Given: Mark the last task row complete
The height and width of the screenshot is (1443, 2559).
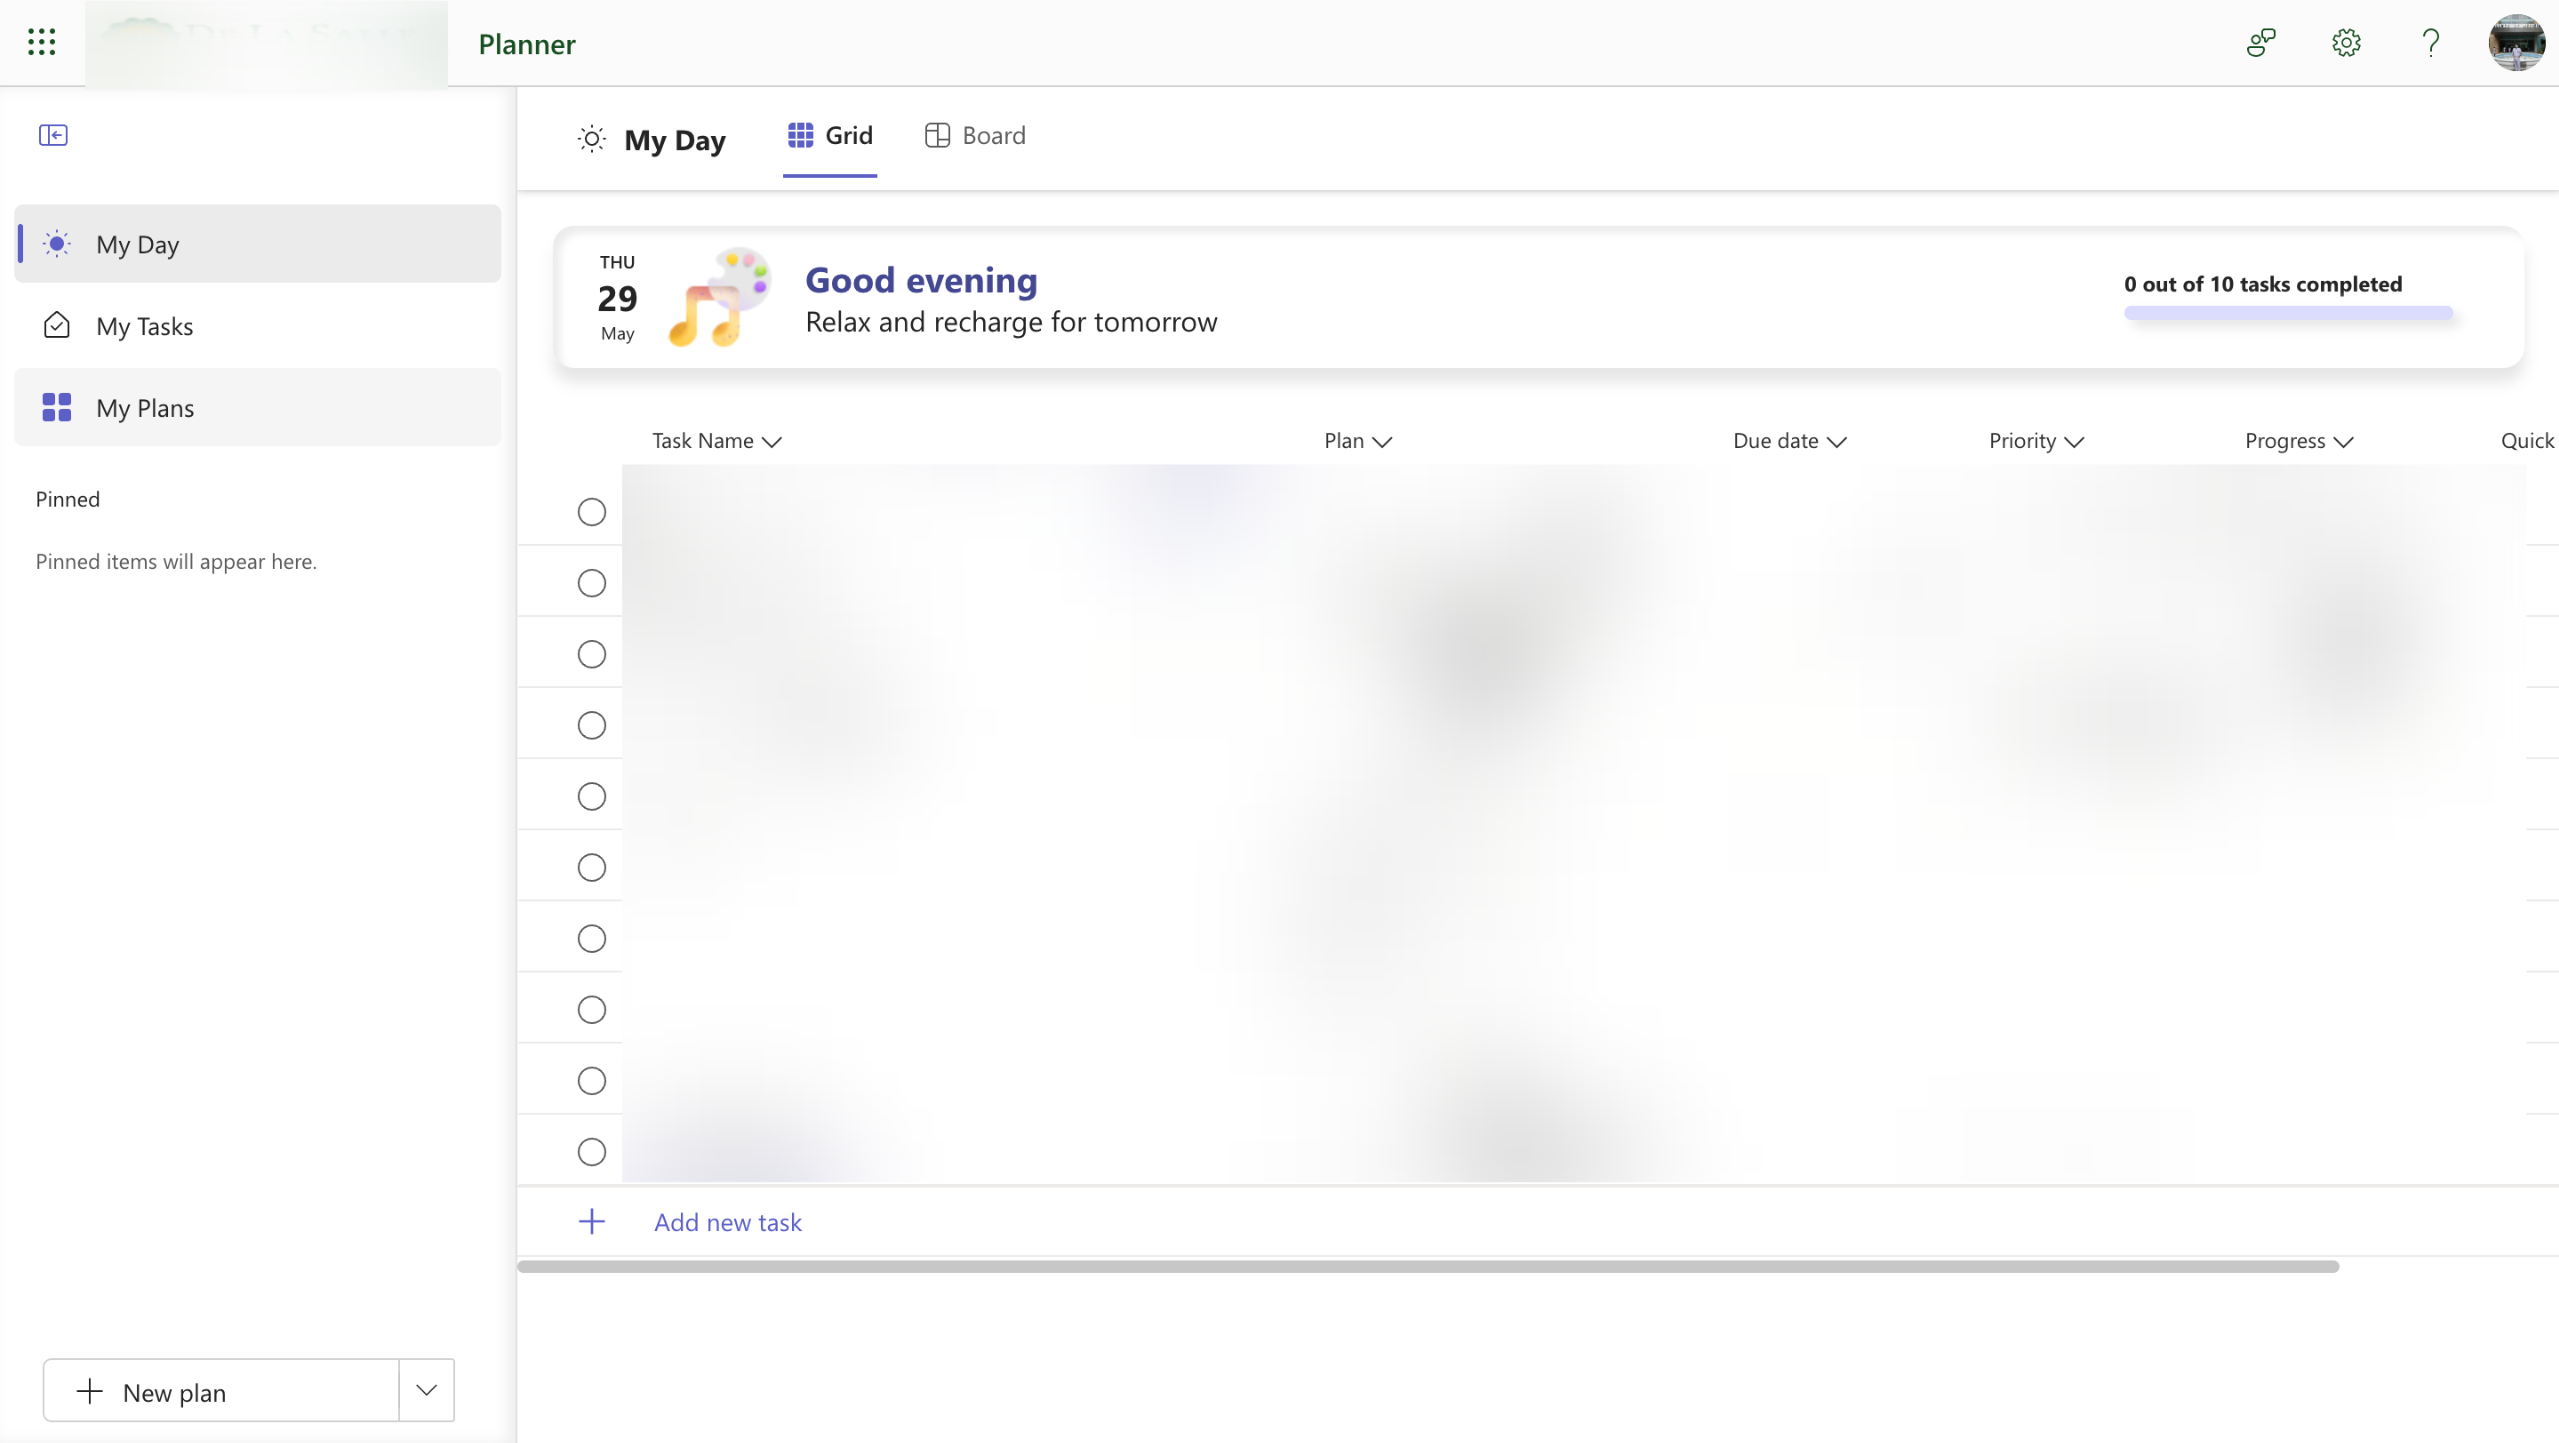Looking at the screenshot, I should (x=592, y=1152).
